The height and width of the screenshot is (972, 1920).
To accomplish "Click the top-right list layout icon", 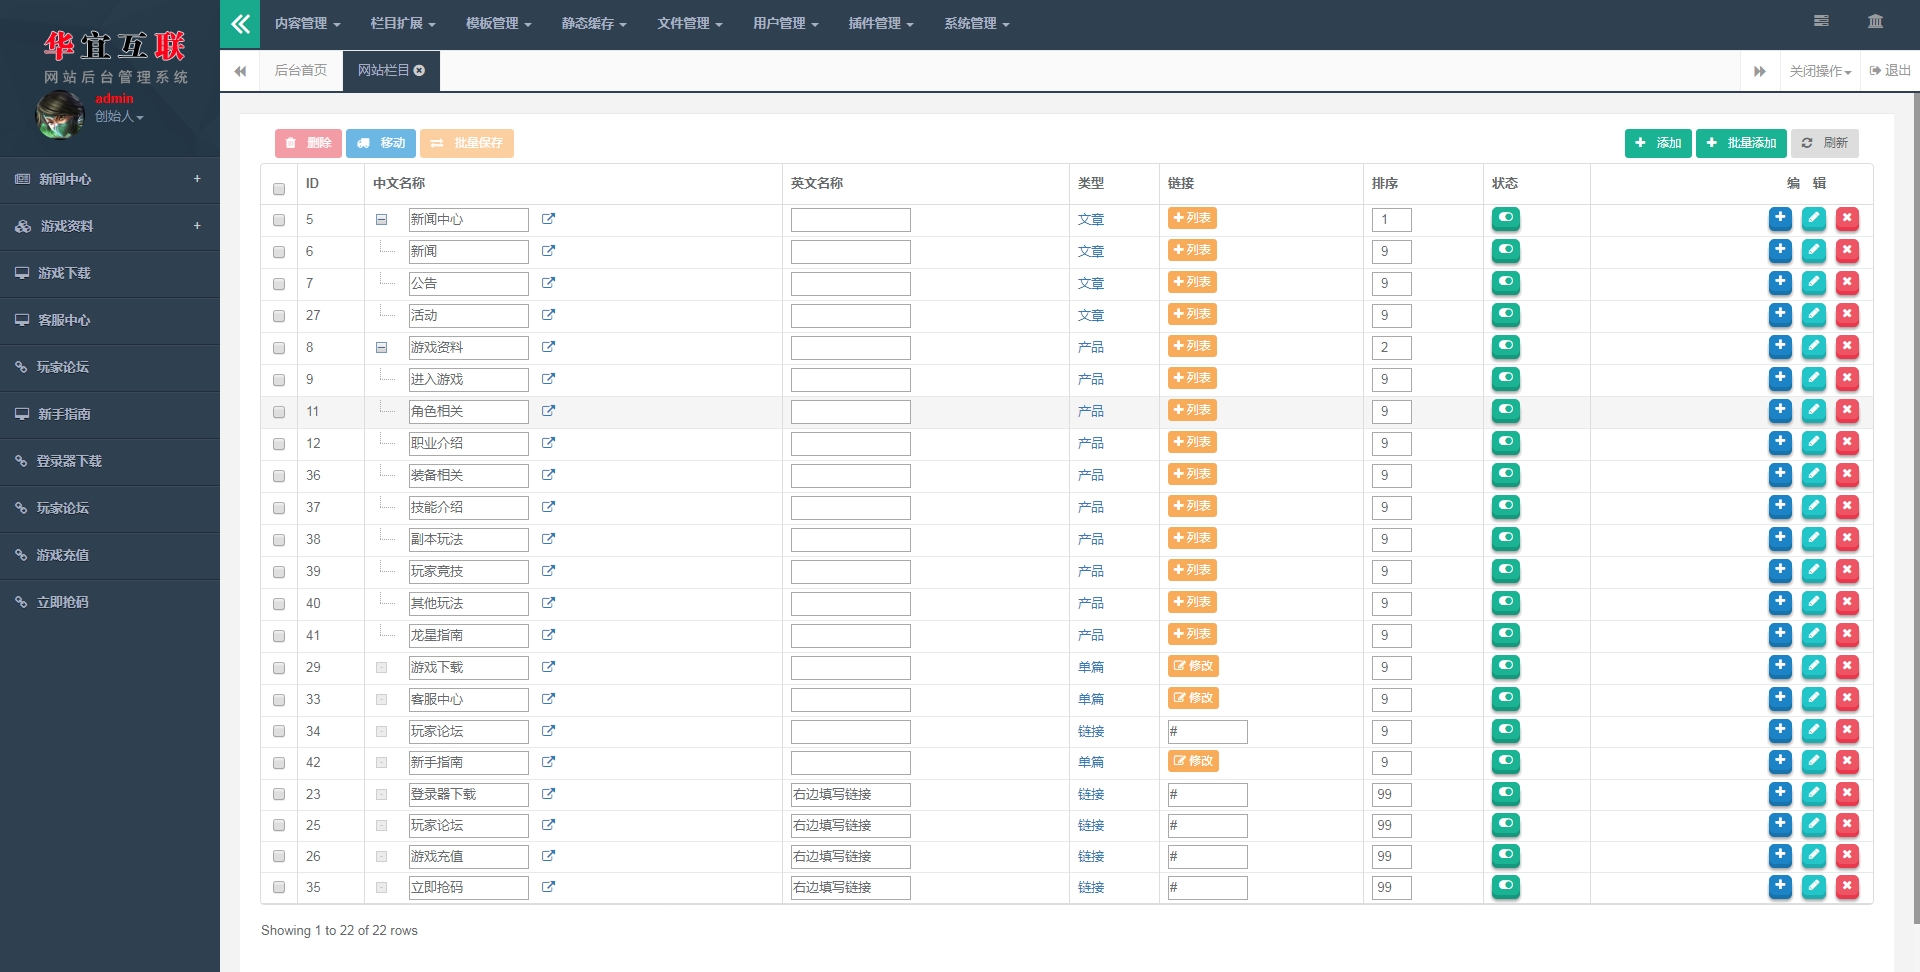I will pyautogui.click(x=1821, y=21).
